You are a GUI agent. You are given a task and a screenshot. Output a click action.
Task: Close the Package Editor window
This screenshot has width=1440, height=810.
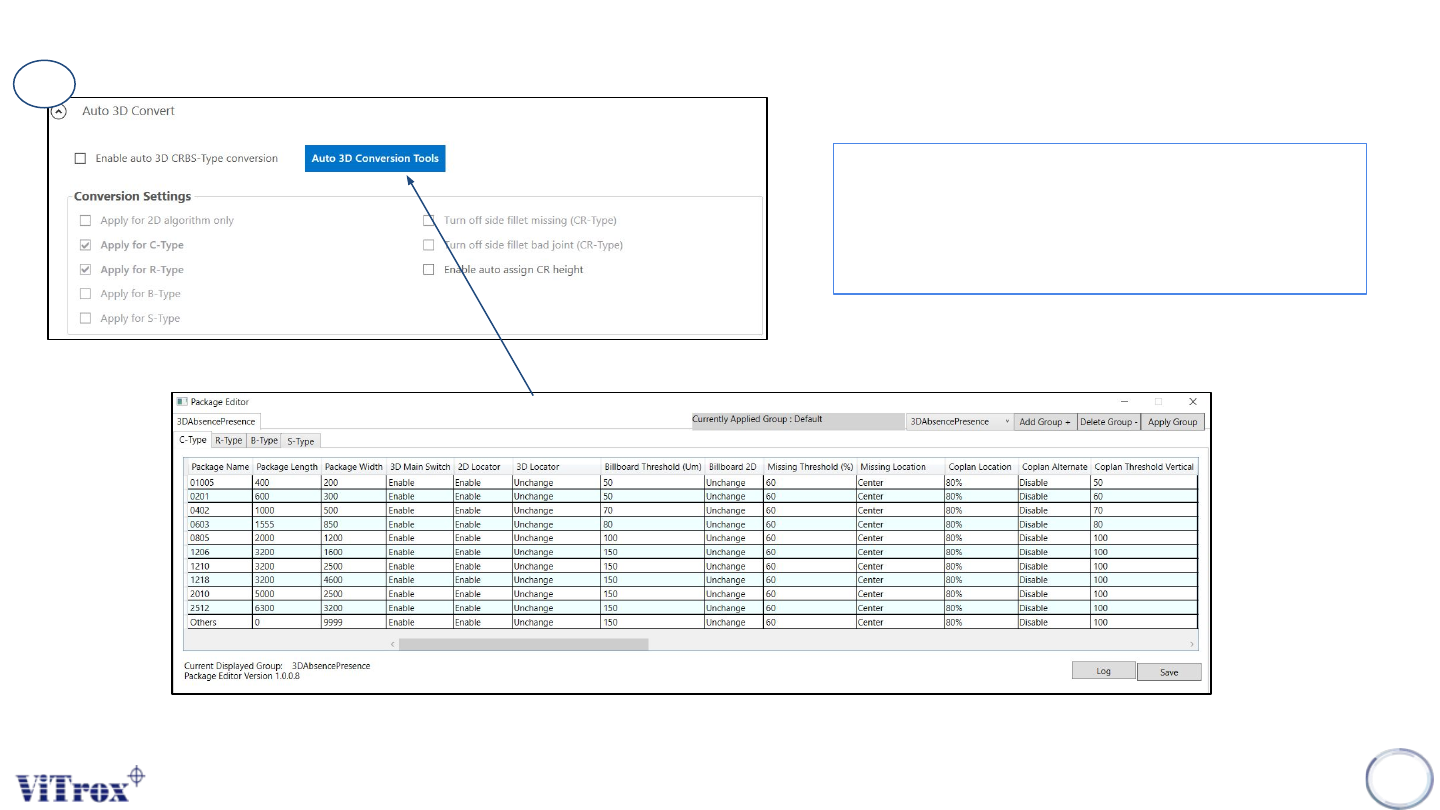[1192, 401]
